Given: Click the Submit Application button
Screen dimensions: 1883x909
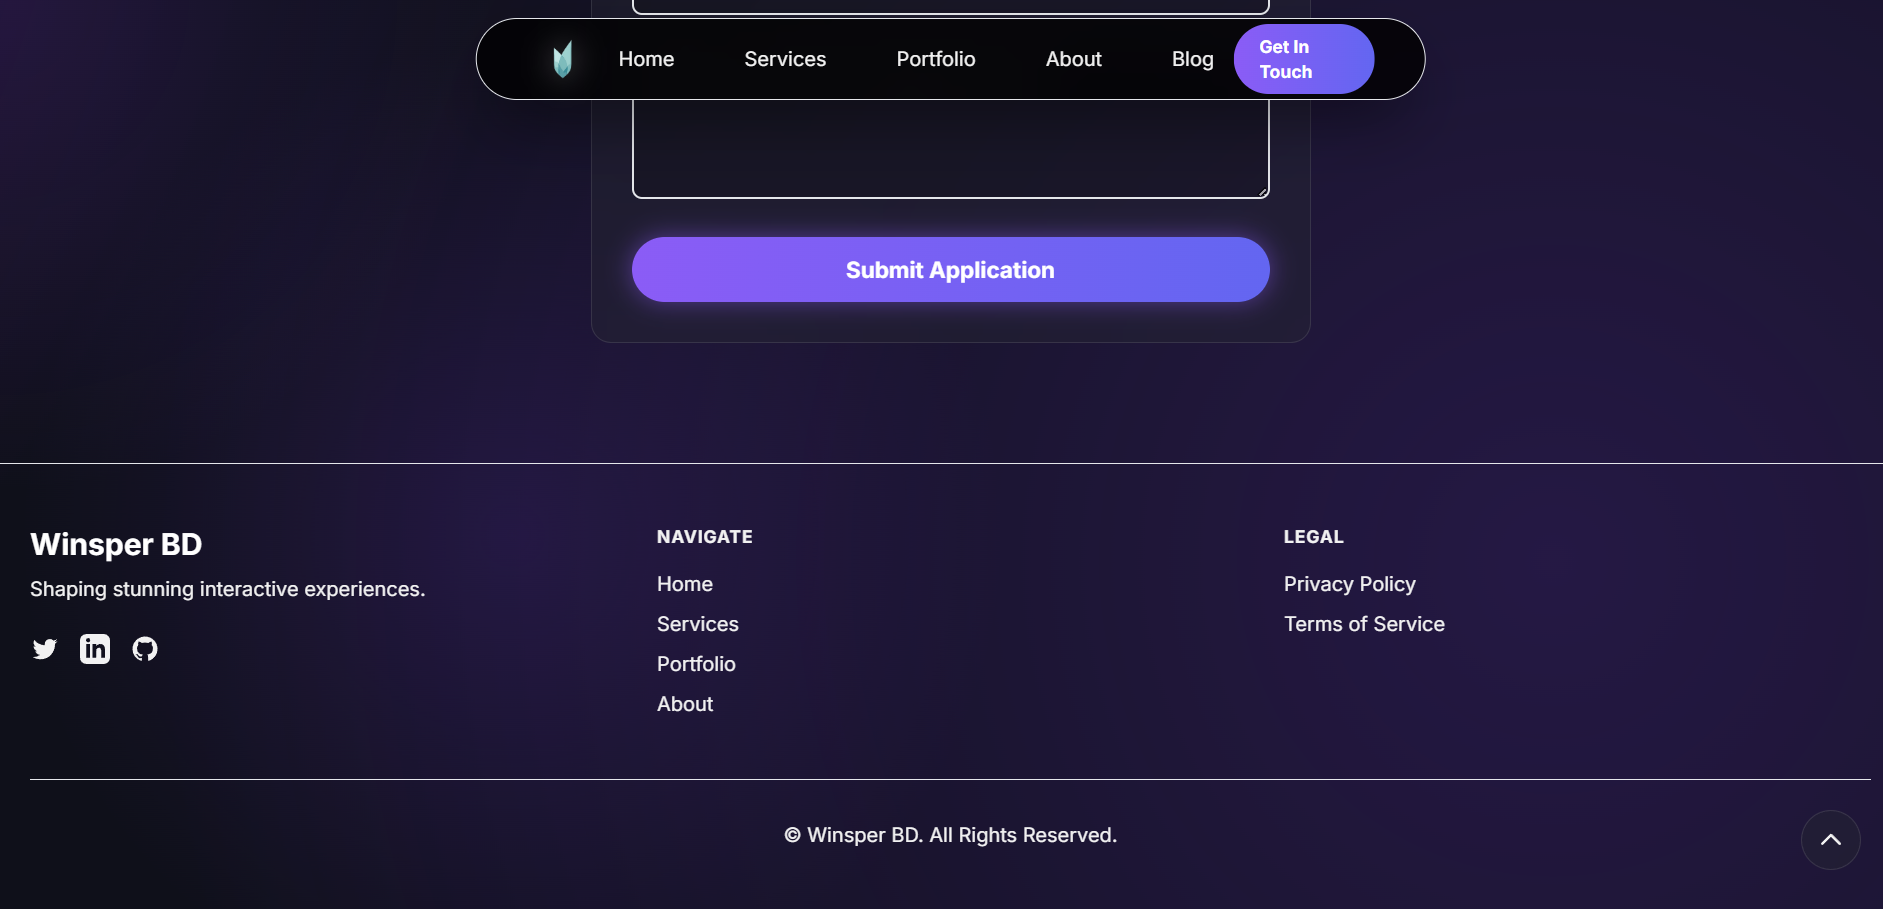Looking at the screenshot, I should point(949,269).
